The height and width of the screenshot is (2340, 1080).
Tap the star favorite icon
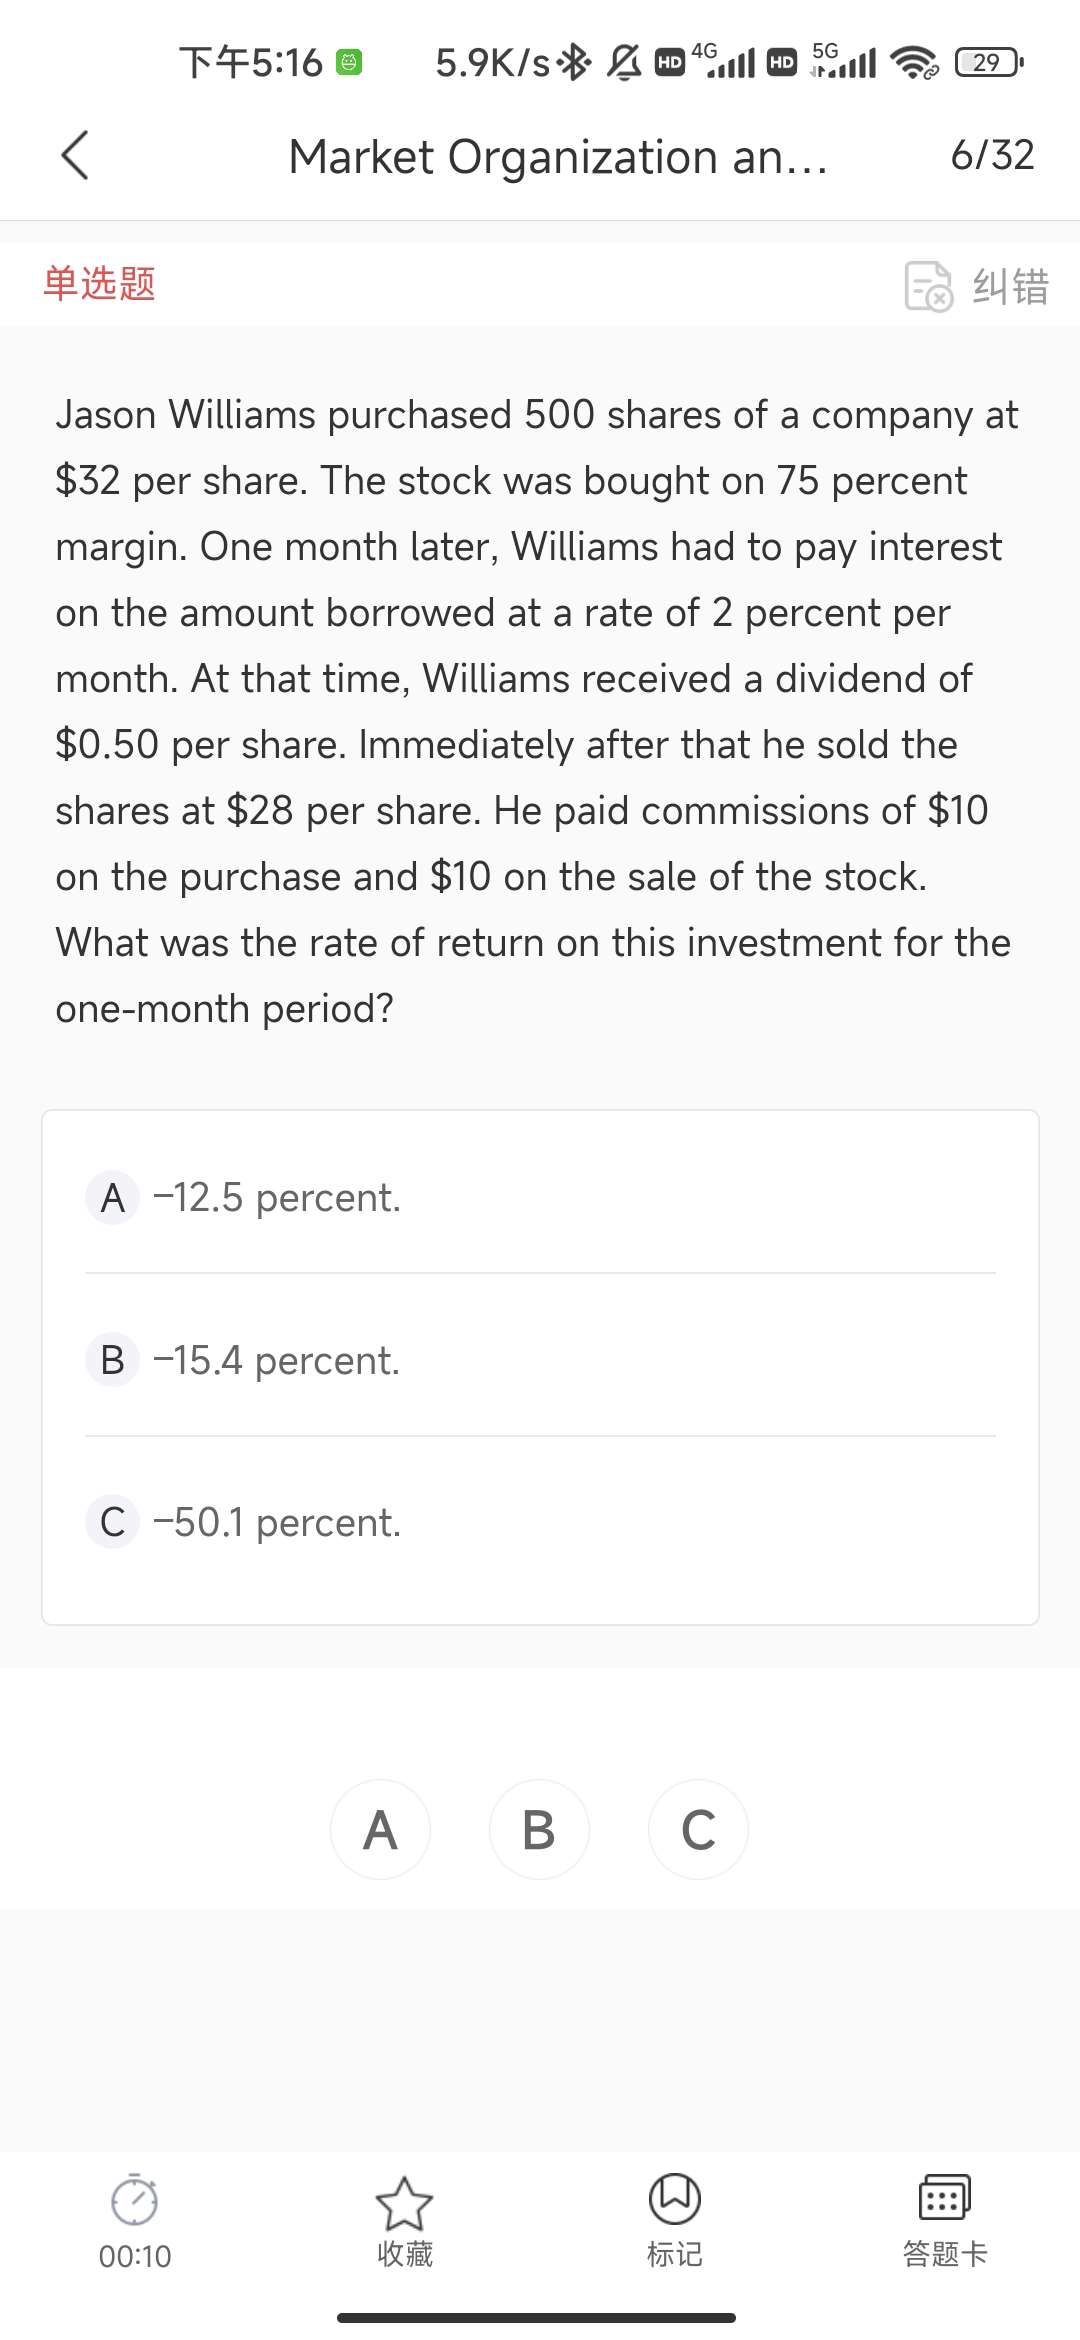404,2204
